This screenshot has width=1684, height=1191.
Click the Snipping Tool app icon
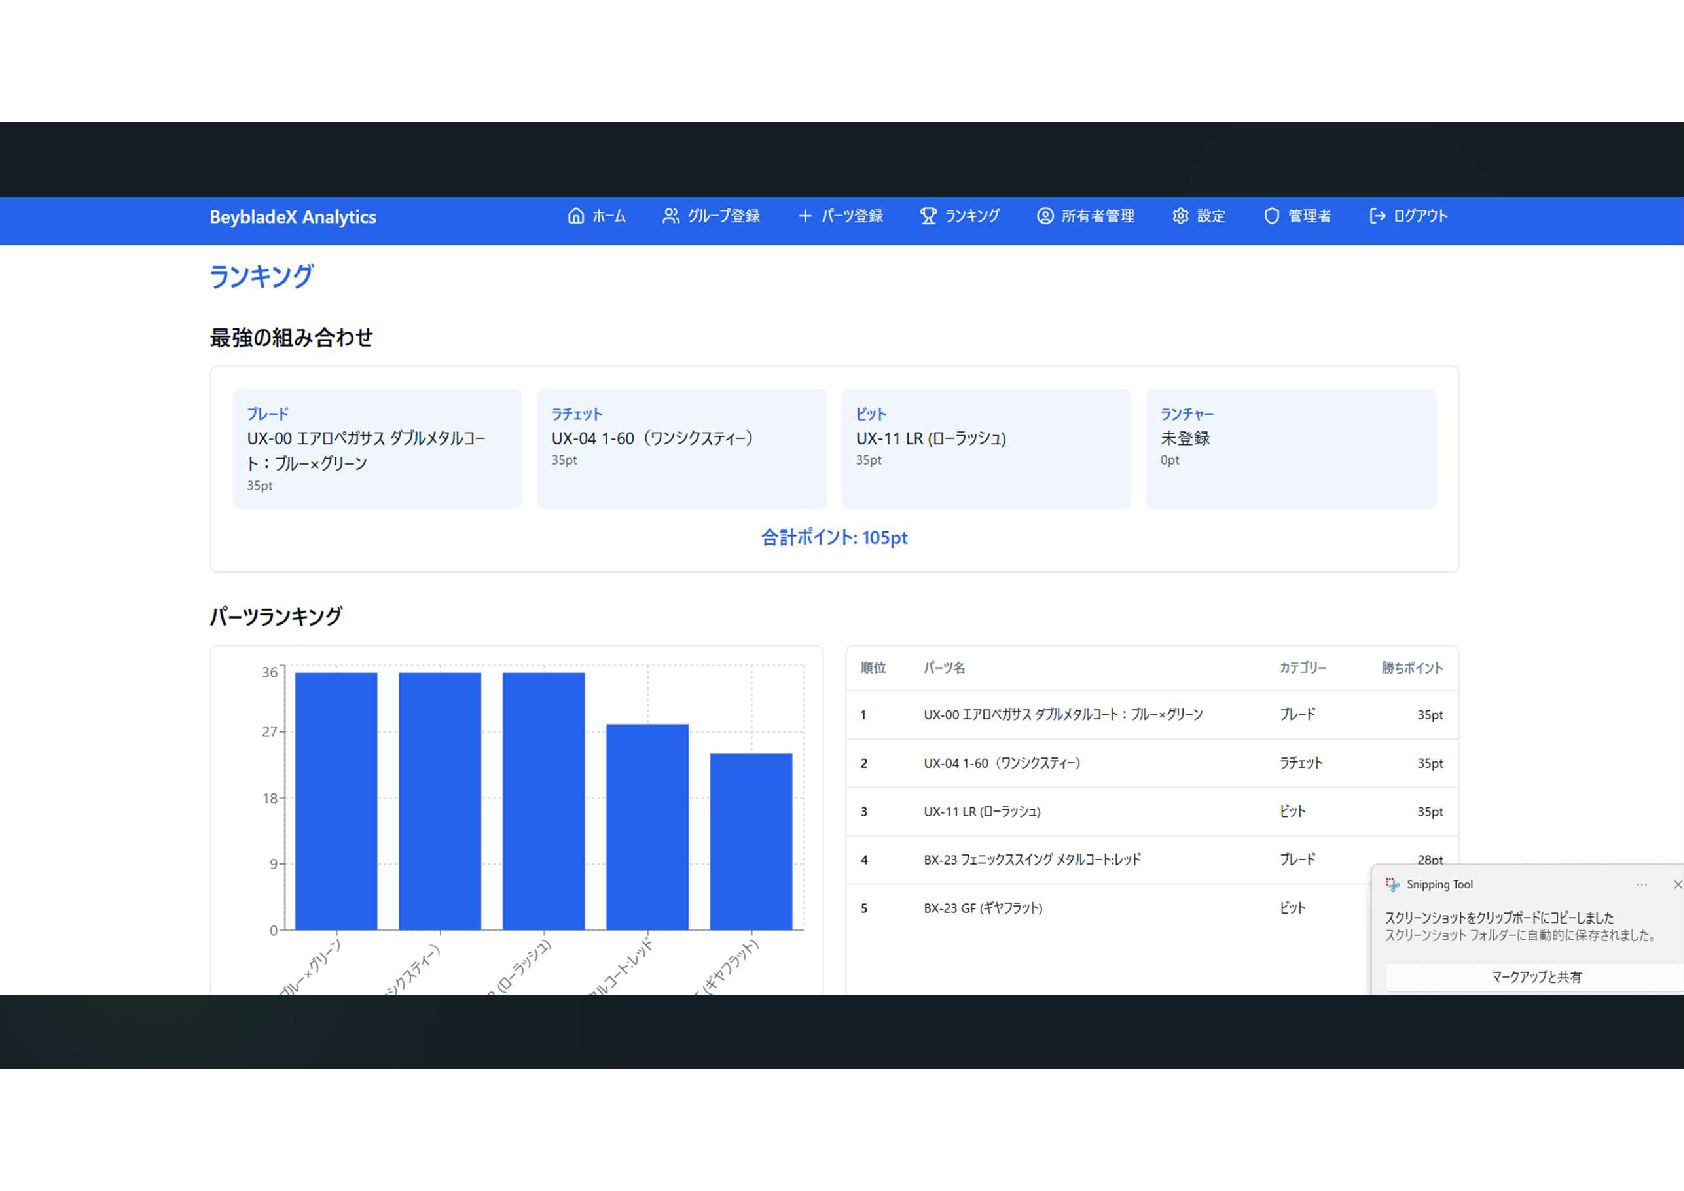point(1392,884)
